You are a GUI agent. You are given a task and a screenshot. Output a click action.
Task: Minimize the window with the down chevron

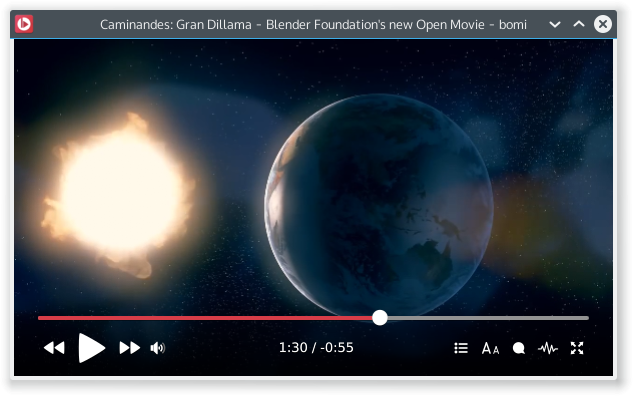click(555, 24)
